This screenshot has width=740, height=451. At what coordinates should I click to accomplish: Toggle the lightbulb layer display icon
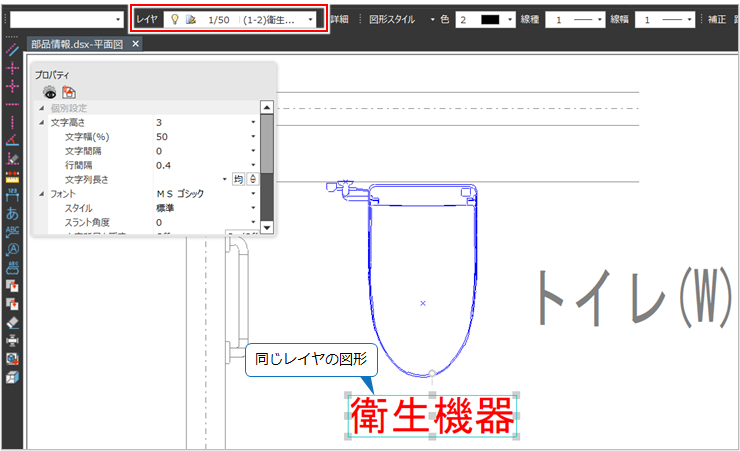click(174, 19)
